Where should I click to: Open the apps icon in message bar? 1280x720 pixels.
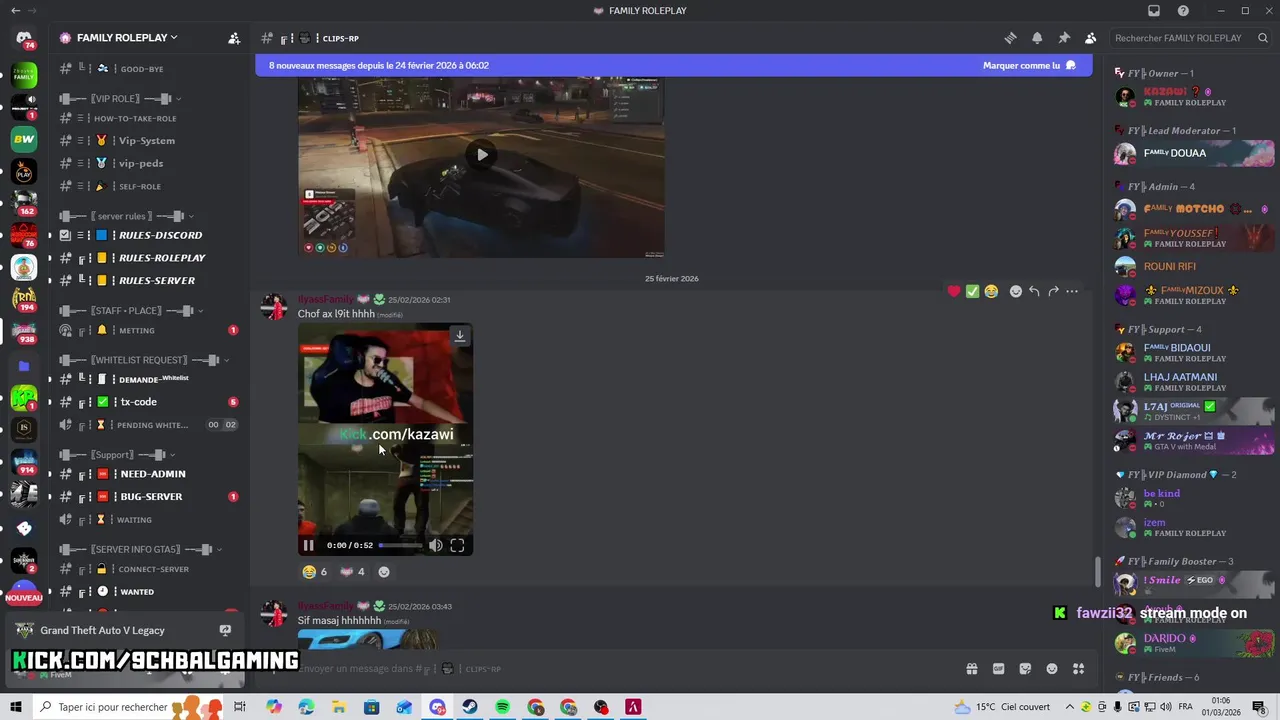[x=1078, y=669]
